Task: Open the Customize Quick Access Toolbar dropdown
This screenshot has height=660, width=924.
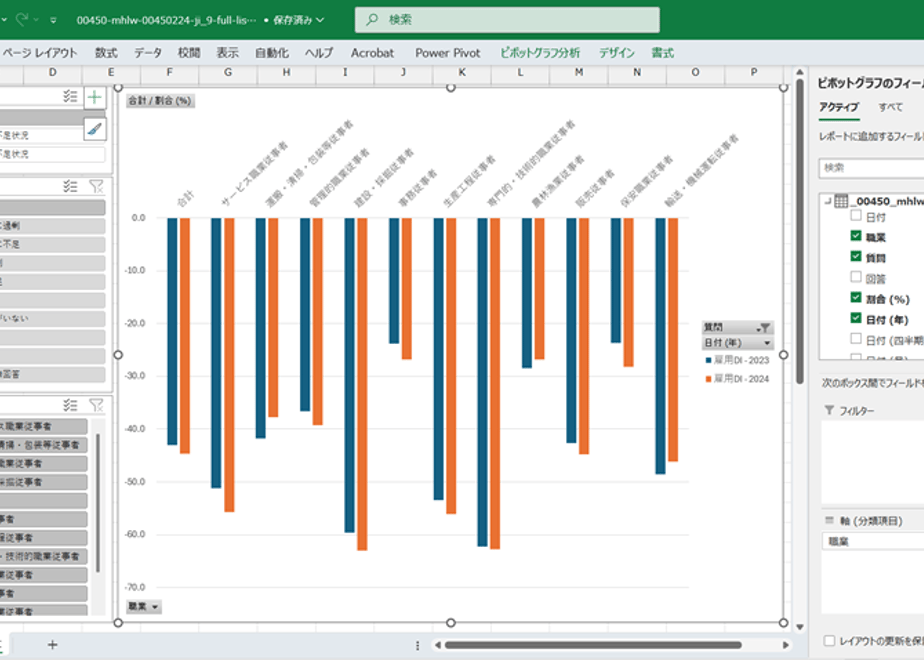Action: [53, 20]
